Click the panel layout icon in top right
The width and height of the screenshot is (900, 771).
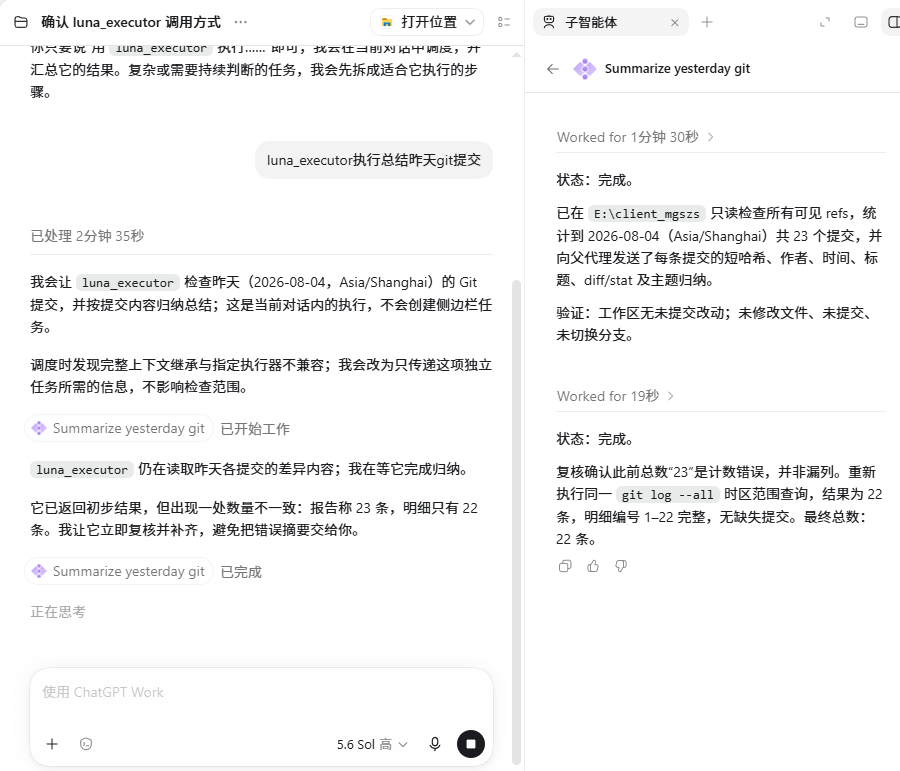(860, 22)
